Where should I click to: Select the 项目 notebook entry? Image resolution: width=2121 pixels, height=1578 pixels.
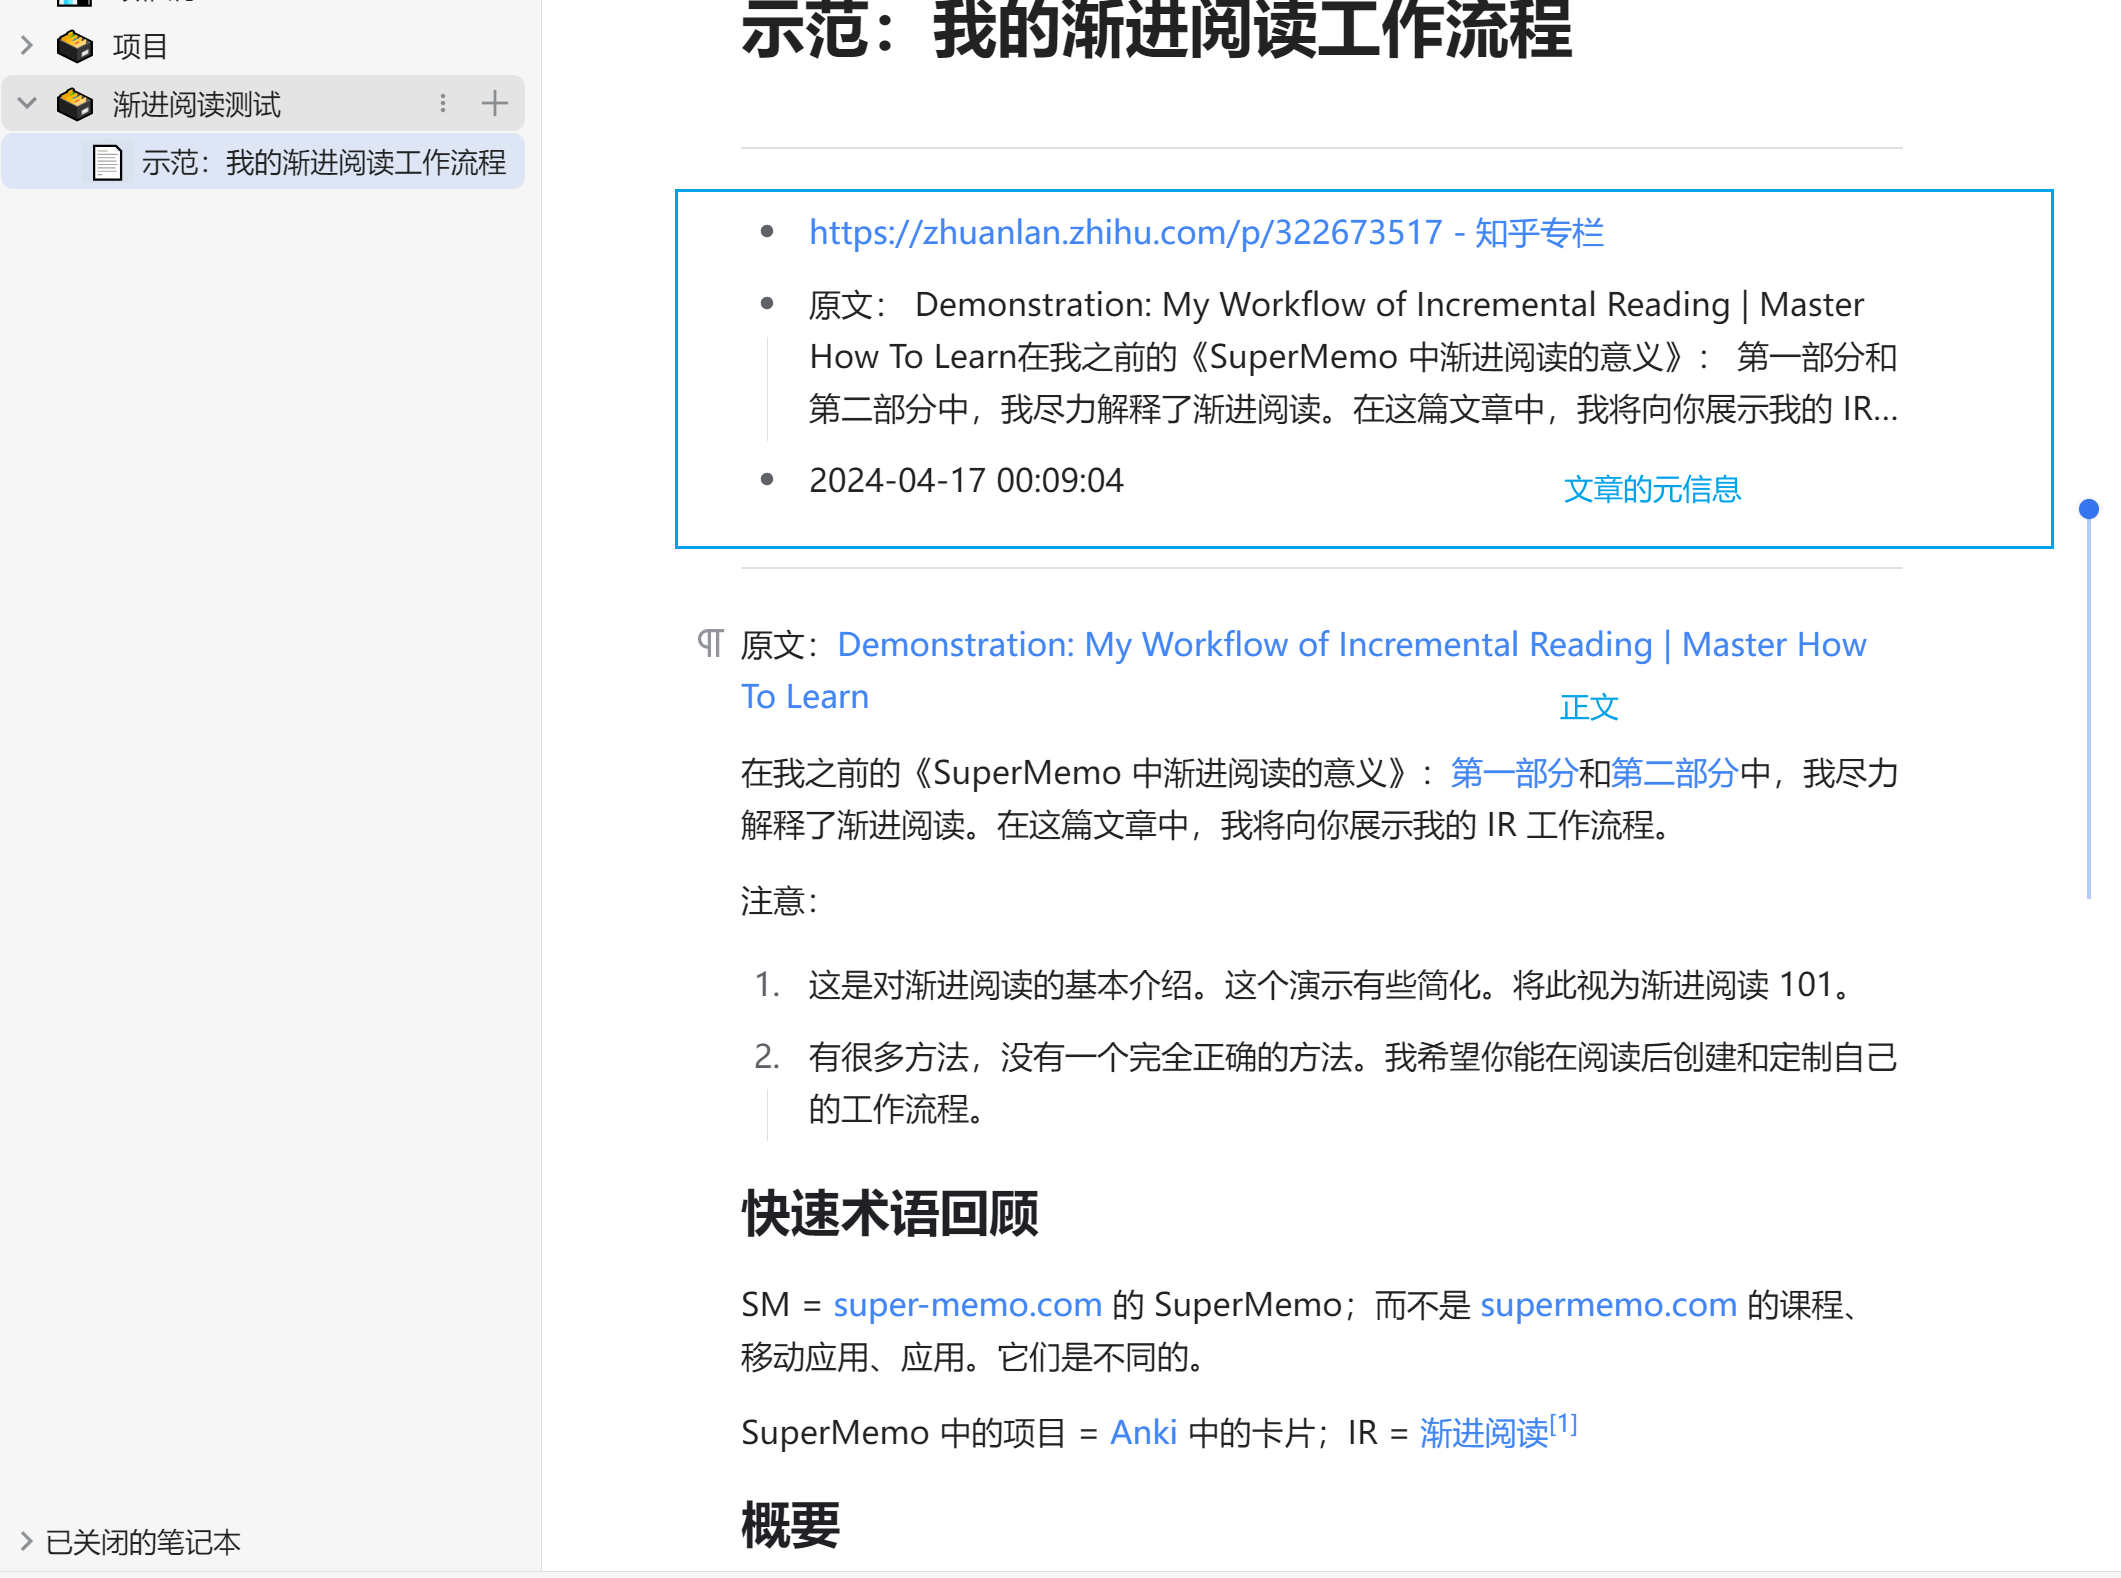tap(140, 46)
